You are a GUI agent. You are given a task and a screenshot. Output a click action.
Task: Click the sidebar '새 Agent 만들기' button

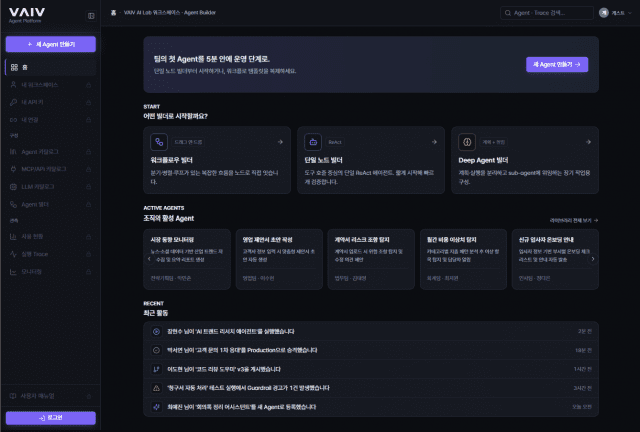coord(51,44)
